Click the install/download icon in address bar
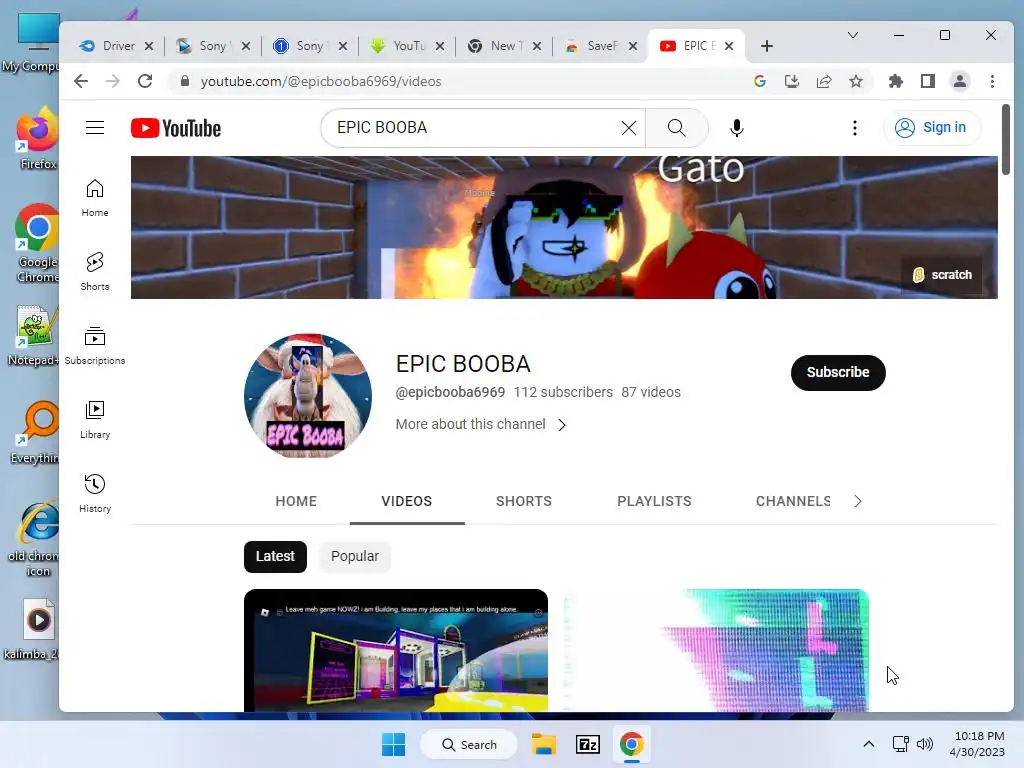 [792, 81]
